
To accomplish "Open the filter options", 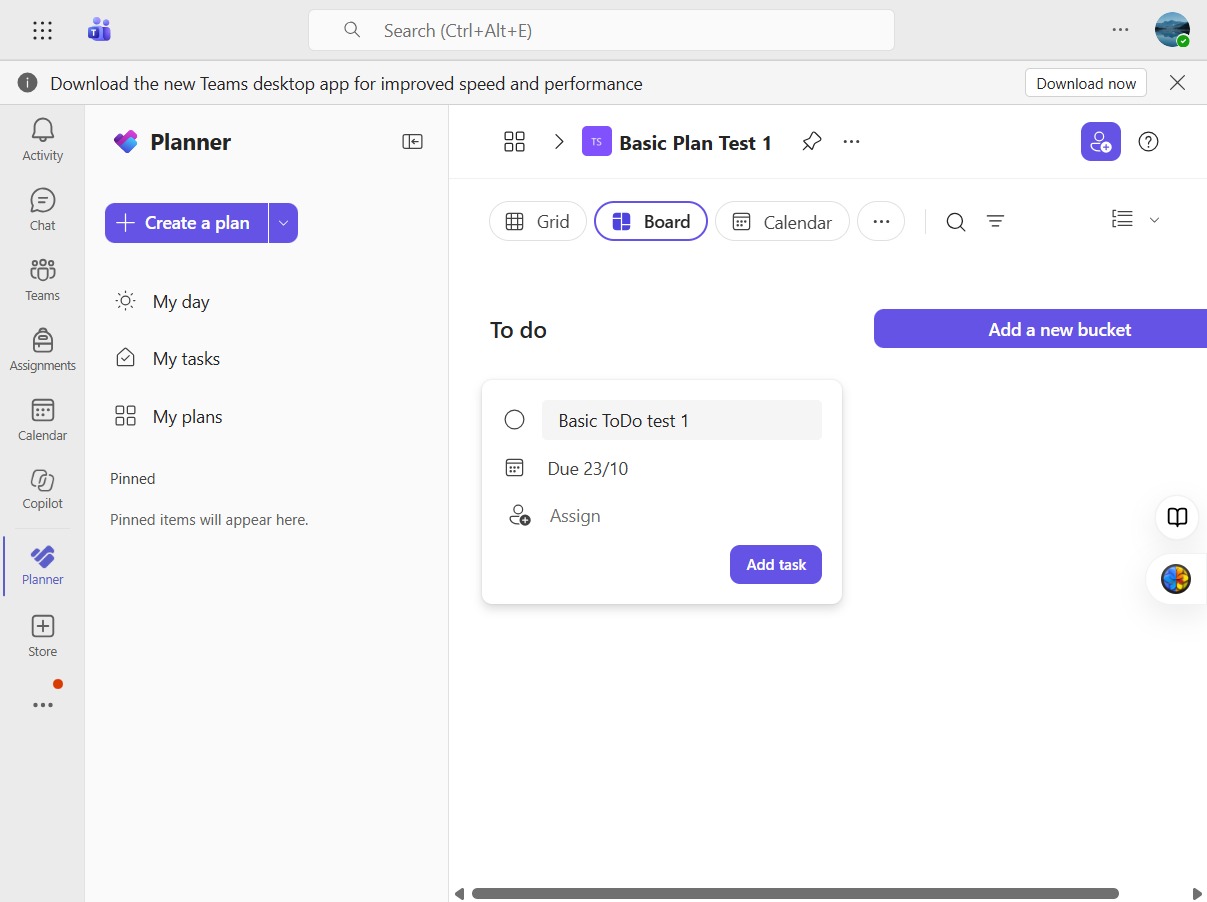I will point(996,222).
